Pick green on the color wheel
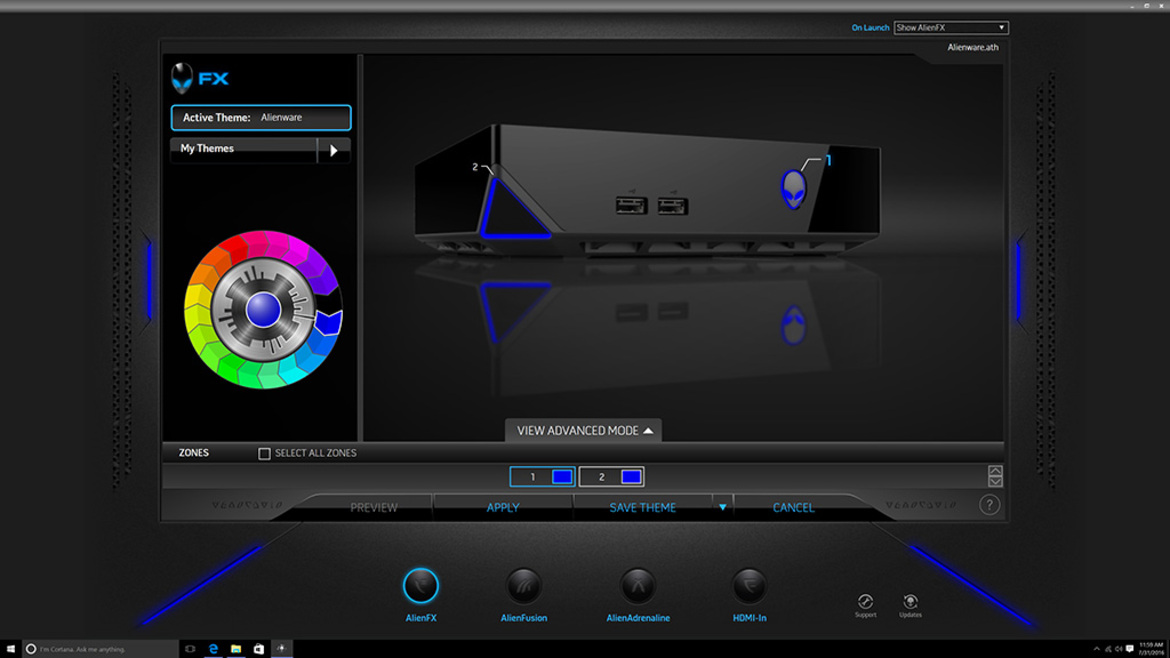 (231, 369)
